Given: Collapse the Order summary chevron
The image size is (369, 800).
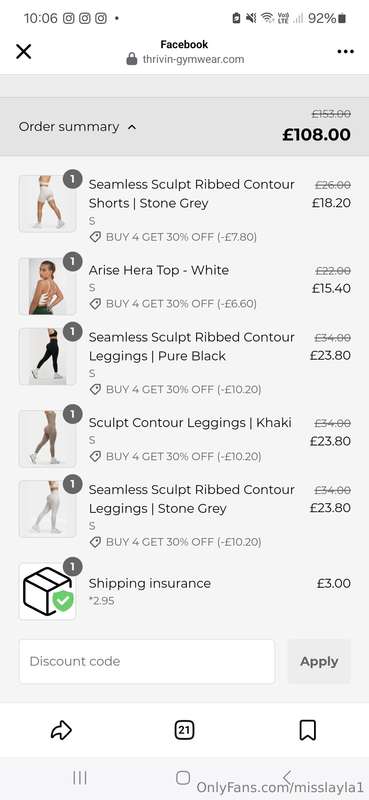Looking at the screenshot, I should (132, 127).
